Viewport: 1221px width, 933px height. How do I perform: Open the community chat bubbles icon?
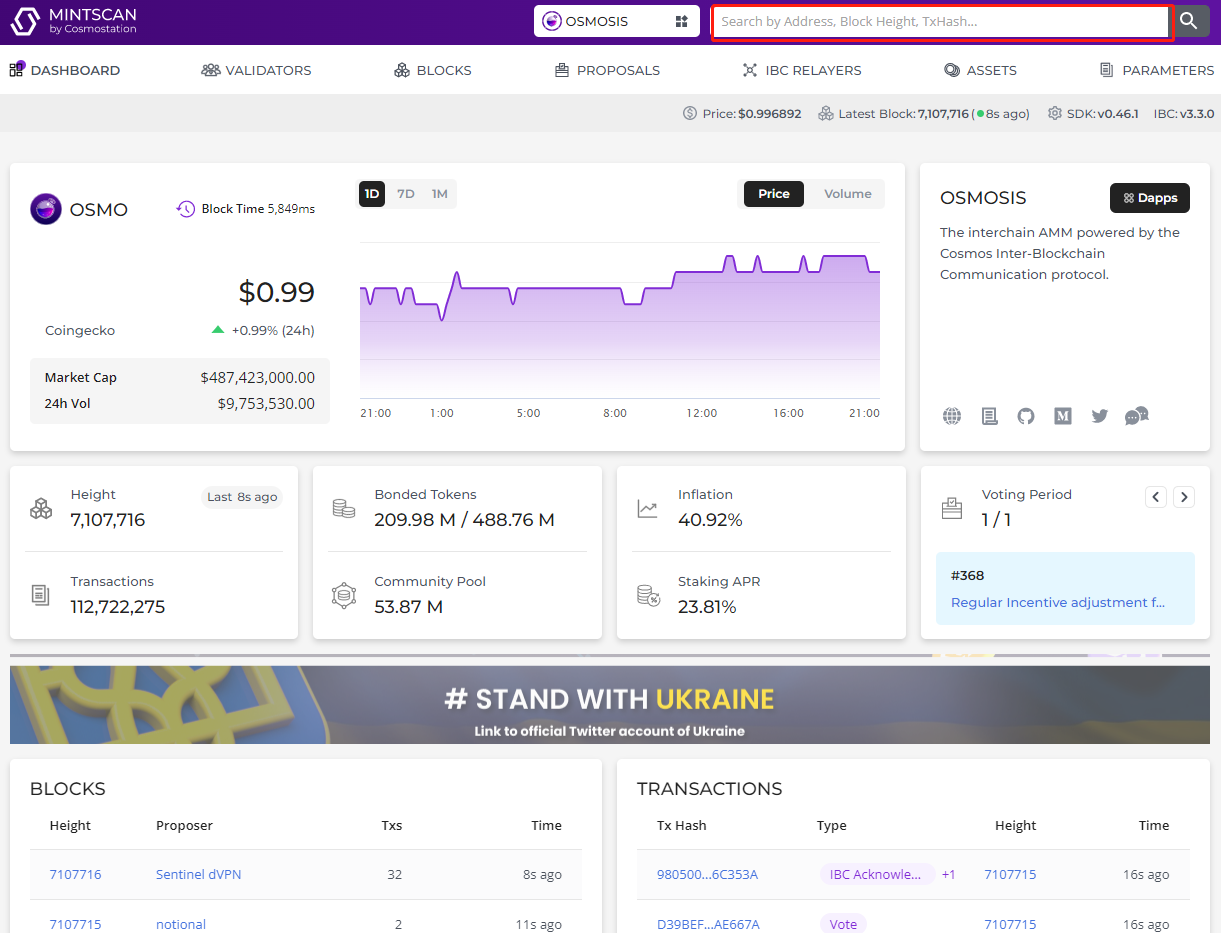(x=1137, y=416)
